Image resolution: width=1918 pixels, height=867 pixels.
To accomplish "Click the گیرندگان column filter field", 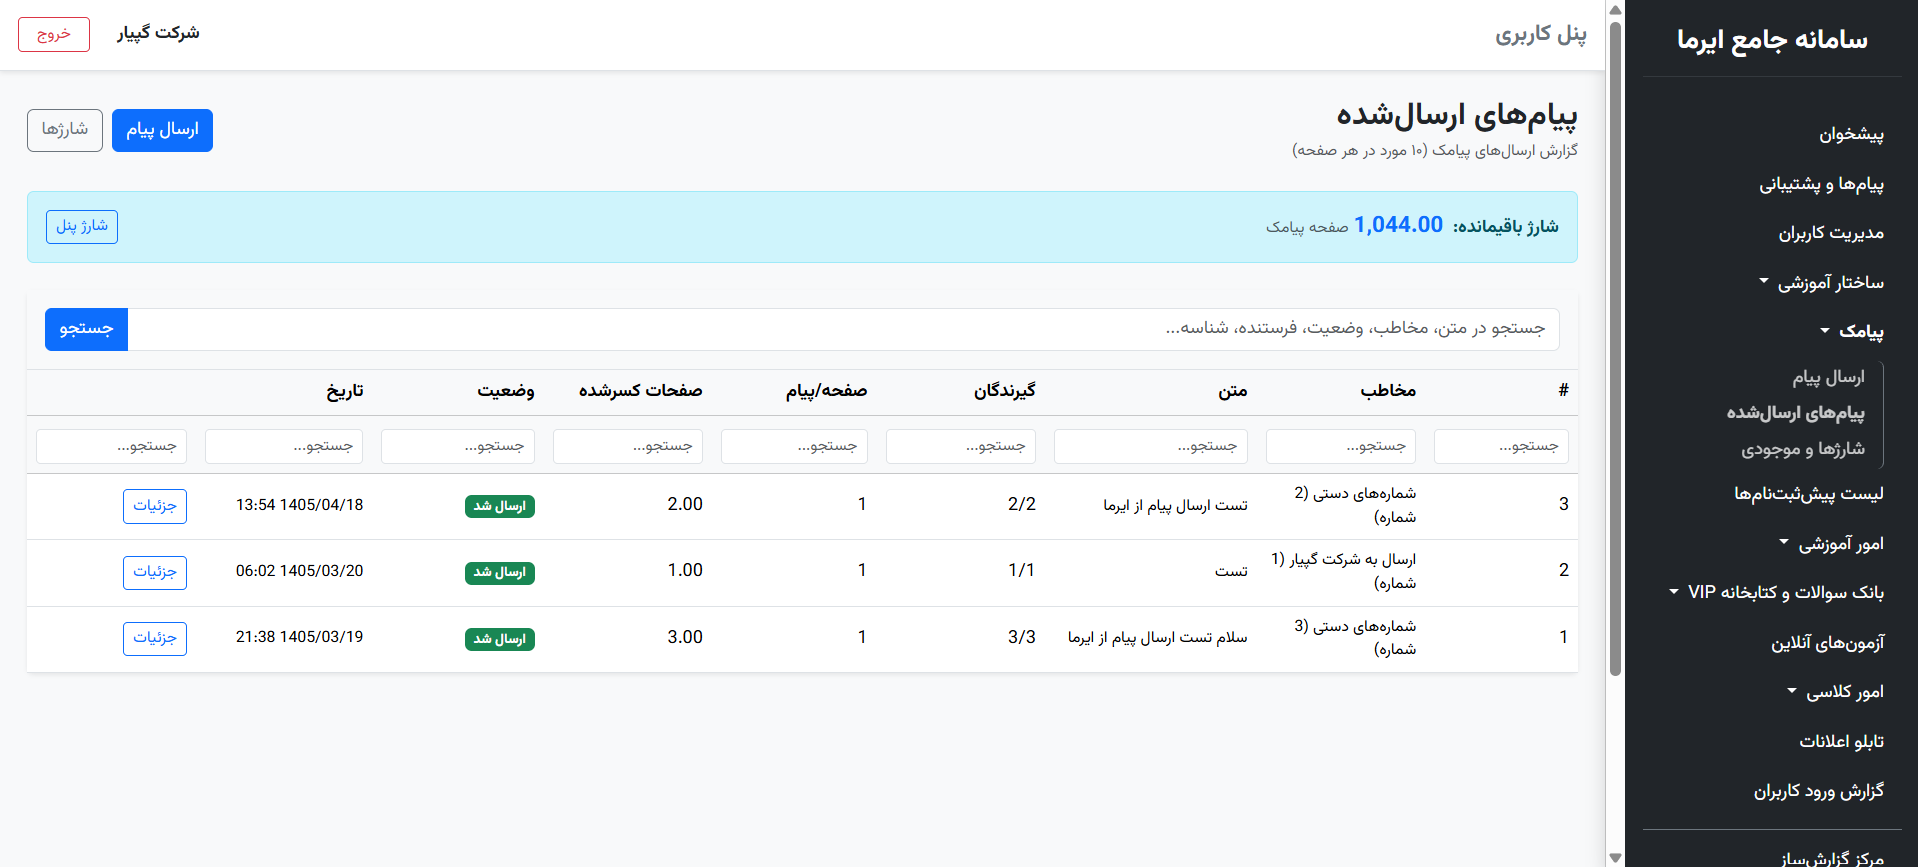I will (x=961, y=446).
